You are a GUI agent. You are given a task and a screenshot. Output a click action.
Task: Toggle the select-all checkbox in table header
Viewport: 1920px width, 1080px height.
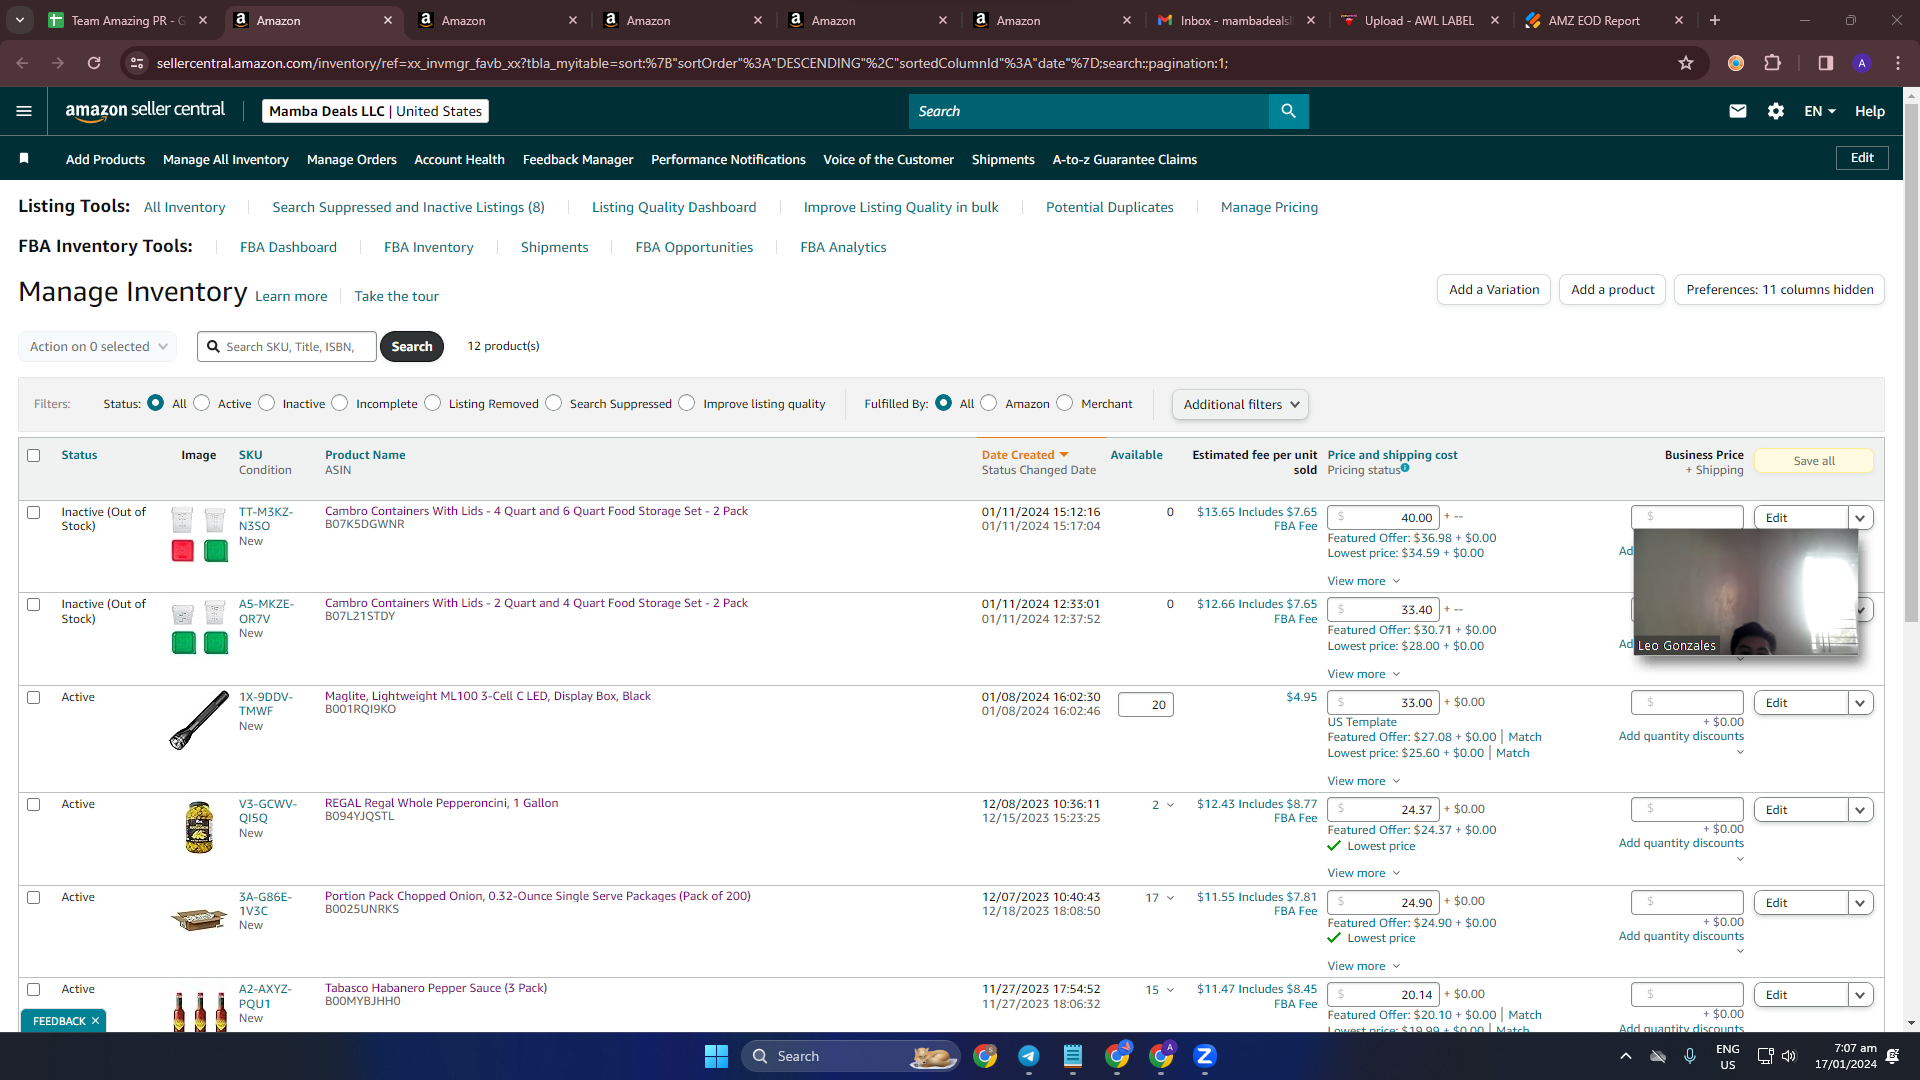click(34, 456)
